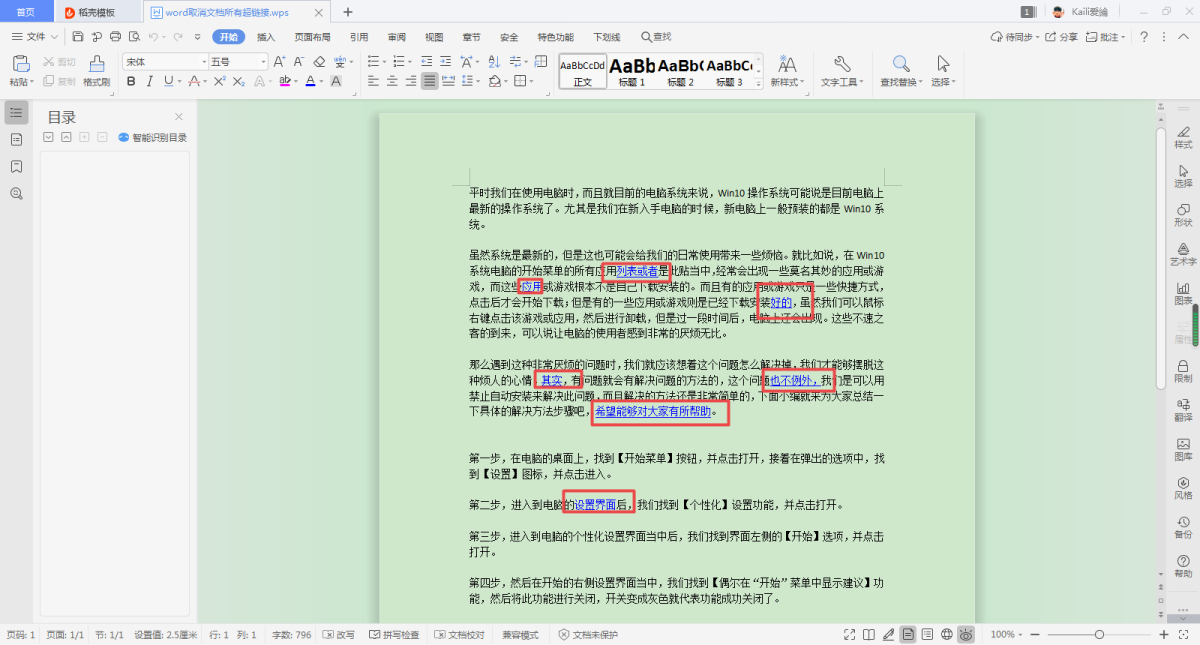
Task: Switch to the 插入 ribbon tab
Action: [x=266, y=37]
